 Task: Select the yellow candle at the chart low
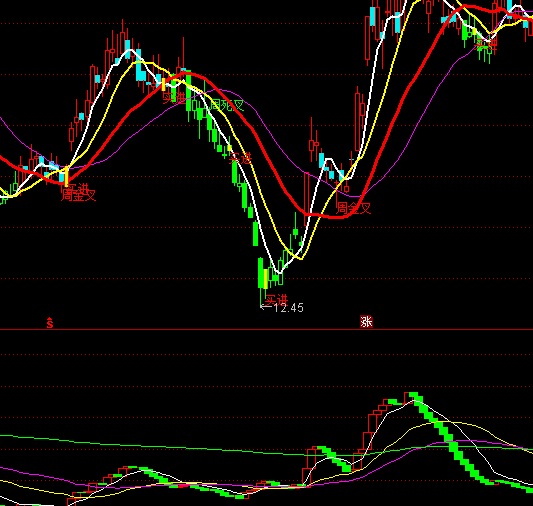point(266,279)
